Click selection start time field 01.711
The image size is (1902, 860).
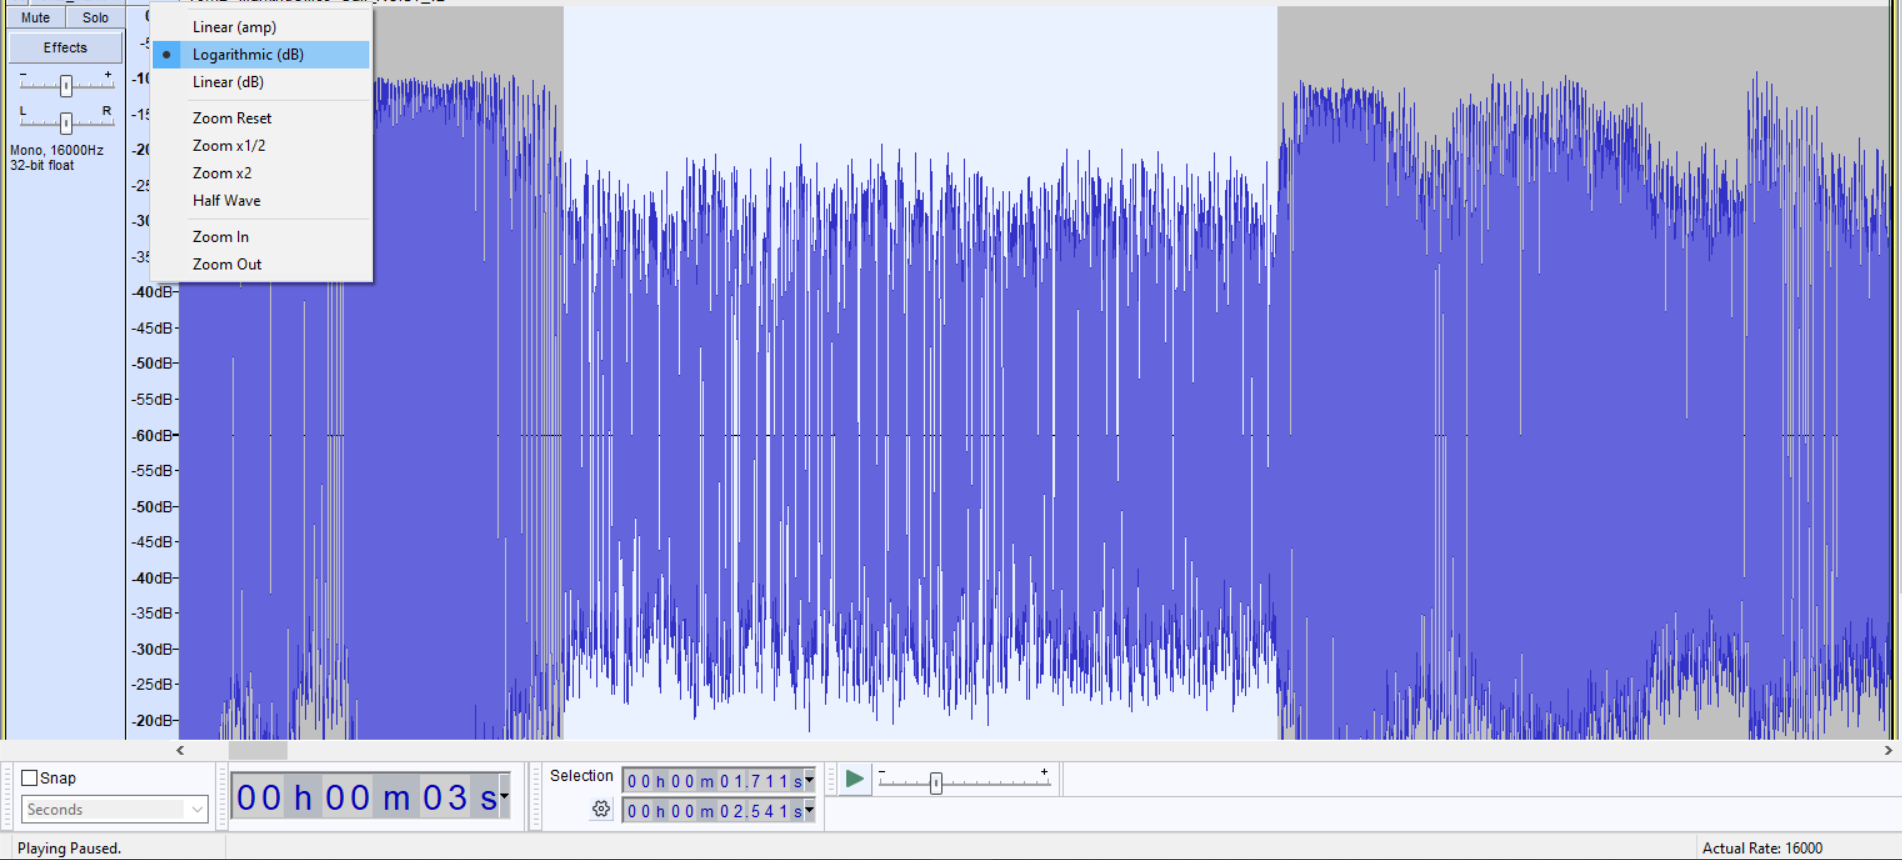pos(713,781)
